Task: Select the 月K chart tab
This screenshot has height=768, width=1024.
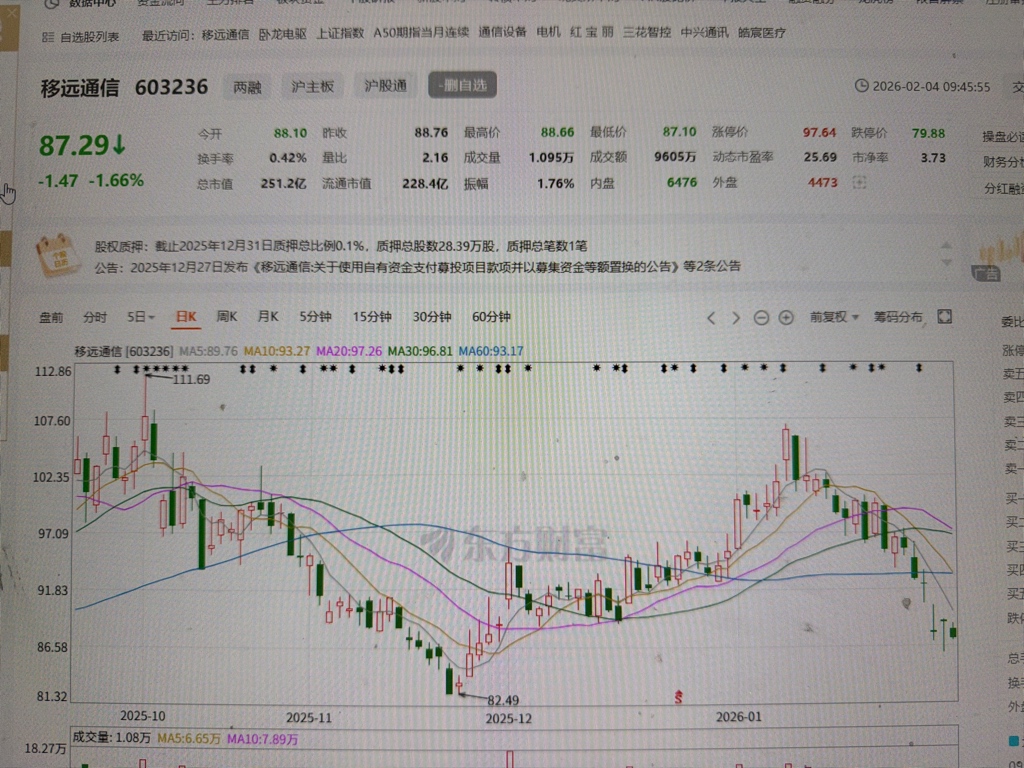Action: 268,317
